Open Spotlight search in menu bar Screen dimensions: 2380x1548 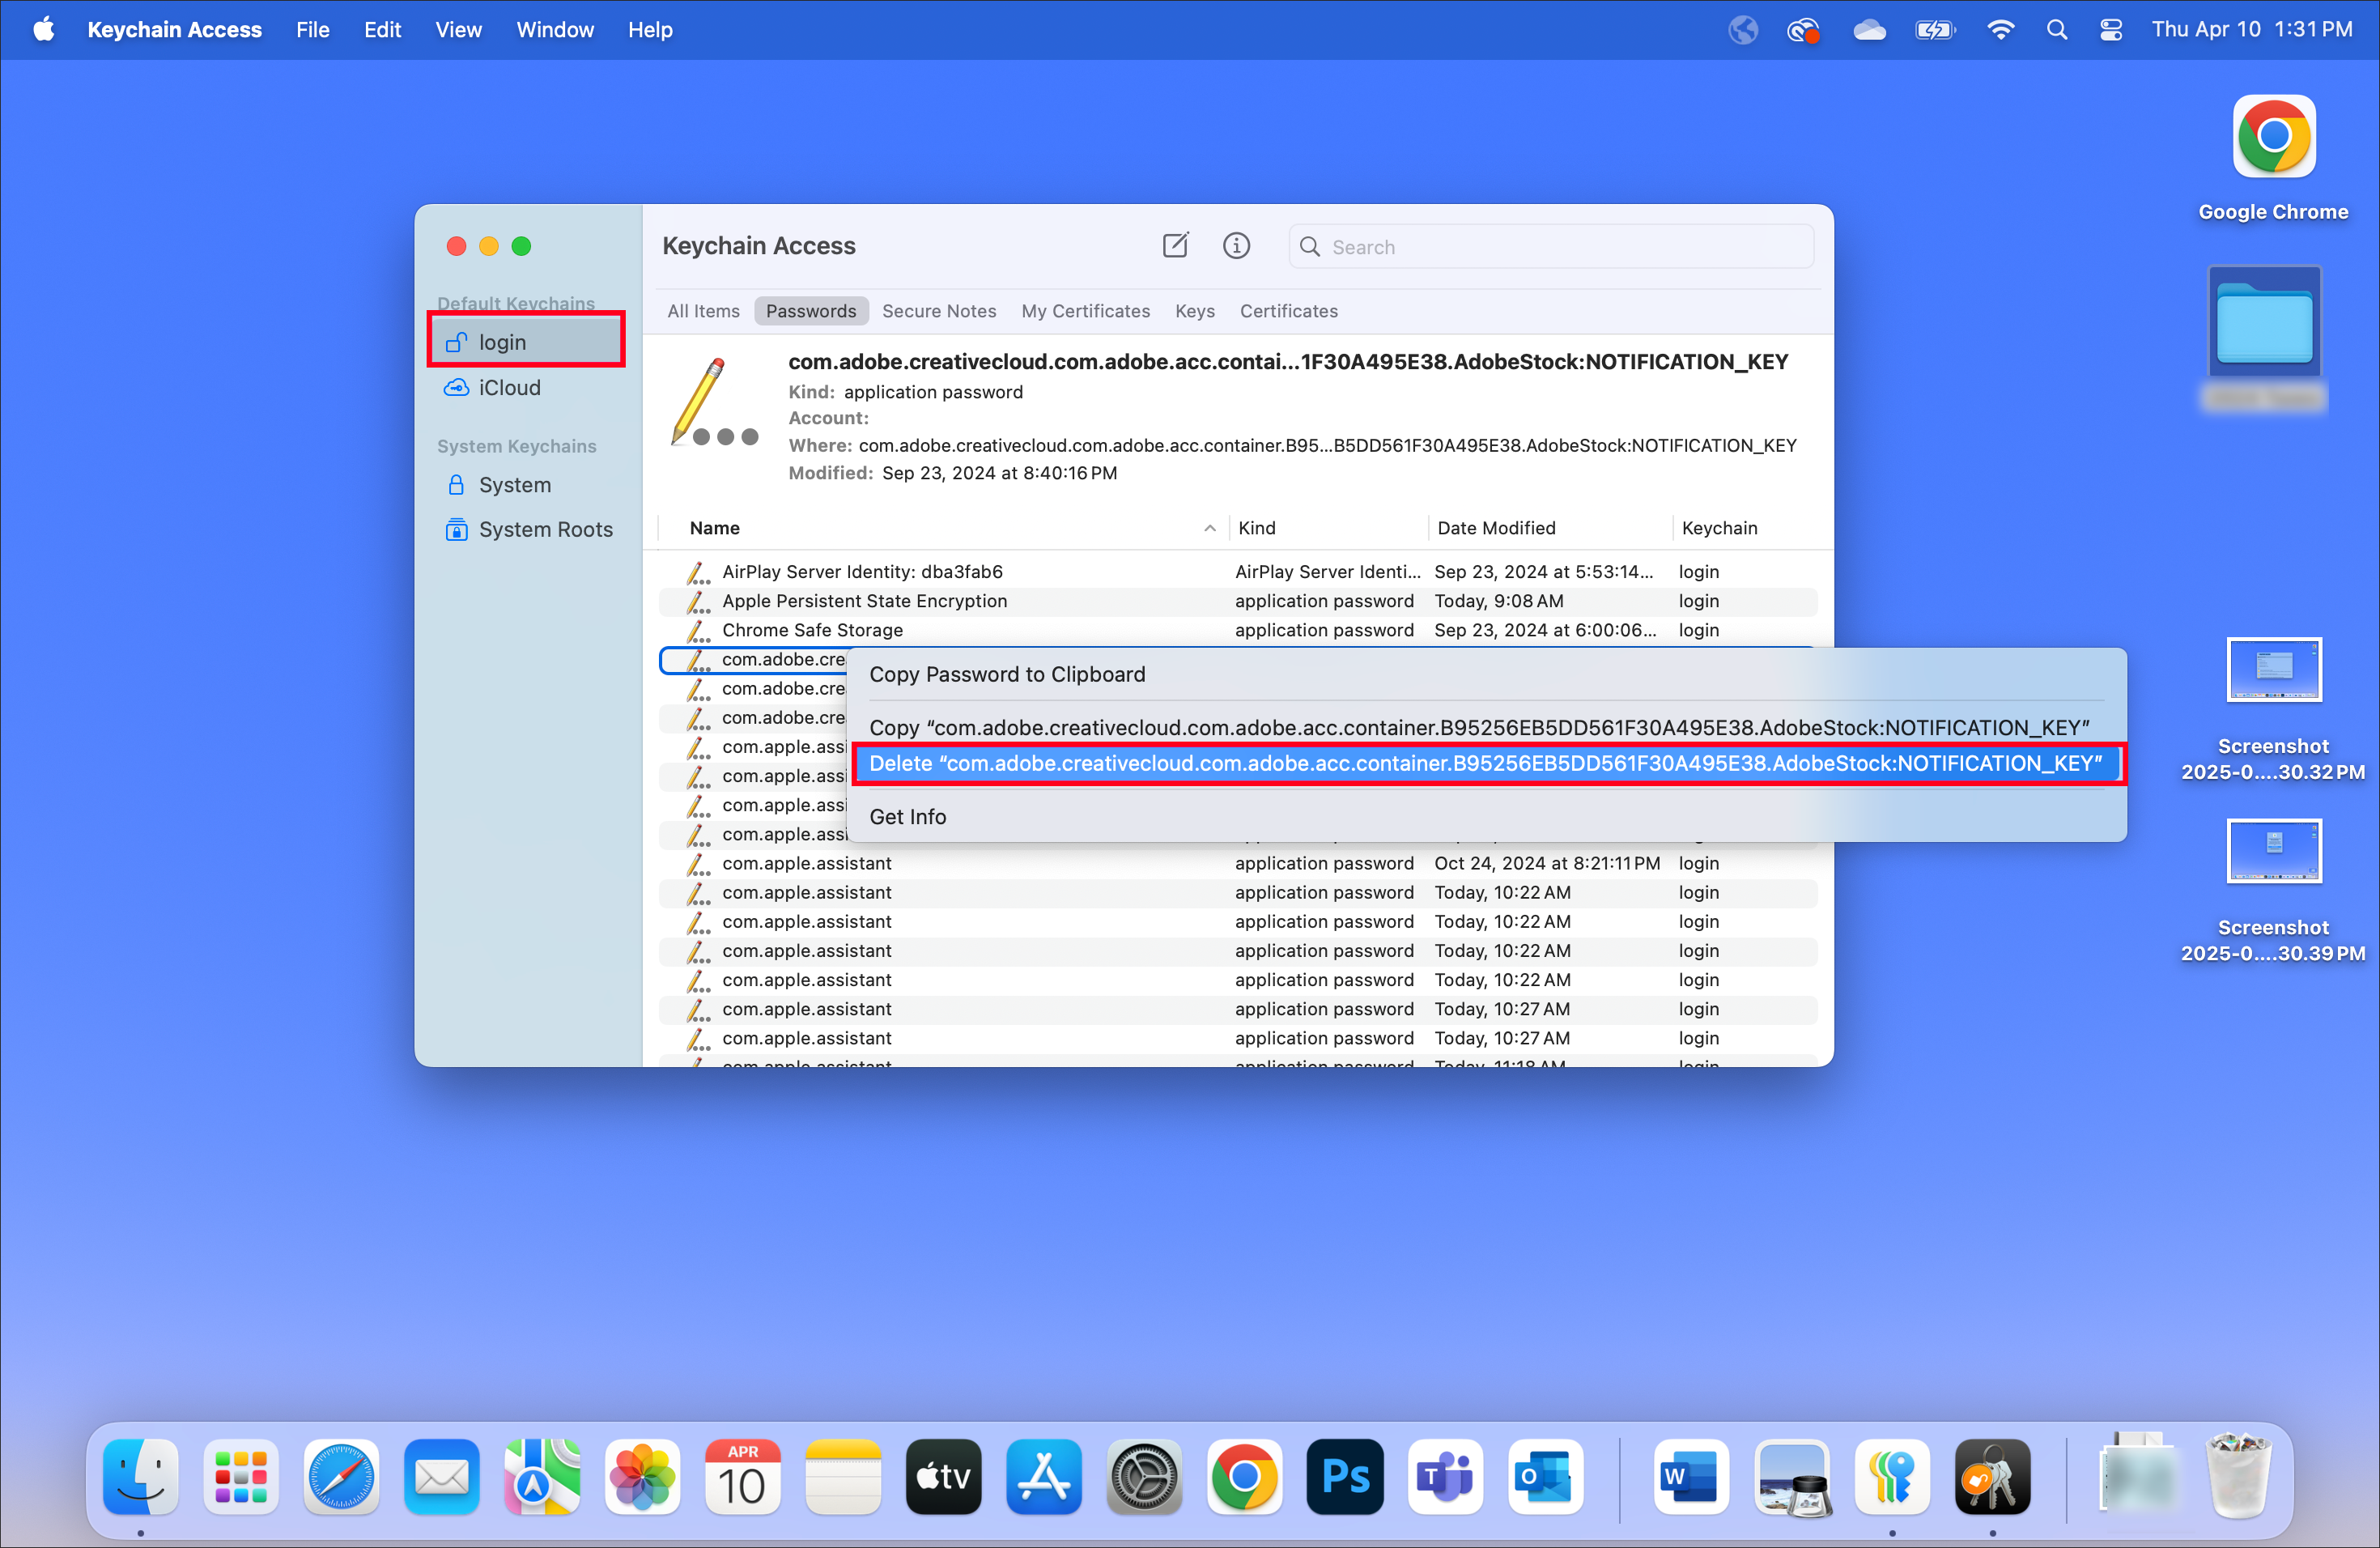pyautogui.click(x=2056, y=29)
